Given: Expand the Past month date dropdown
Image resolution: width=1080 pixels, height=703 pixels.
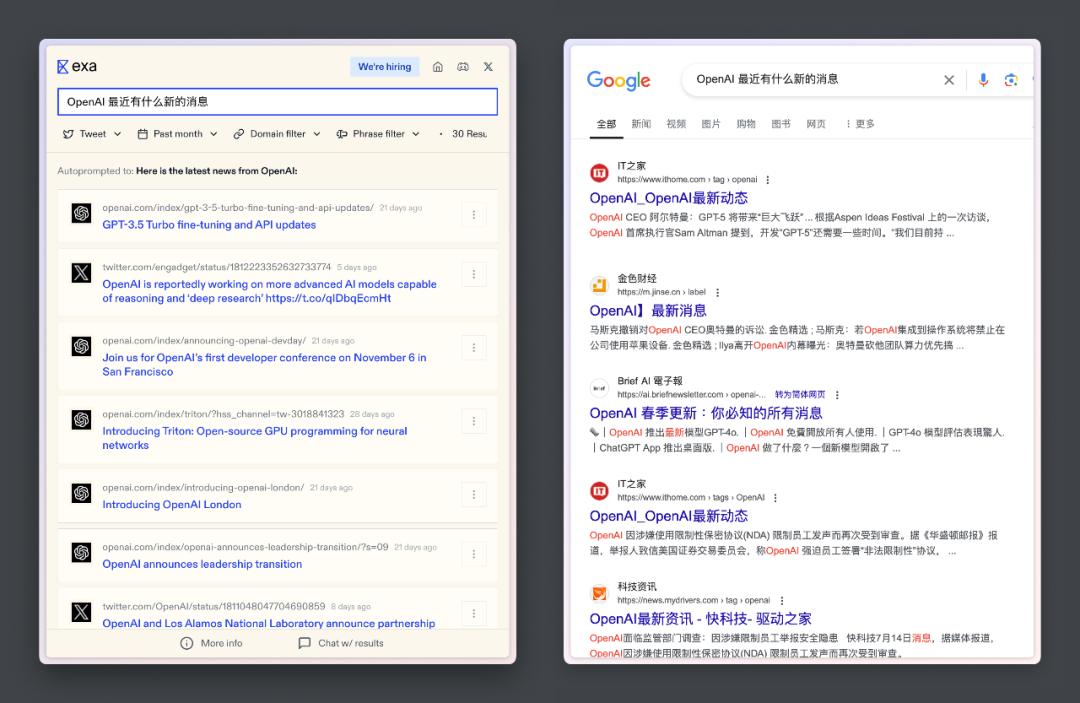Looking at the screenshot, I should point(177,134).
